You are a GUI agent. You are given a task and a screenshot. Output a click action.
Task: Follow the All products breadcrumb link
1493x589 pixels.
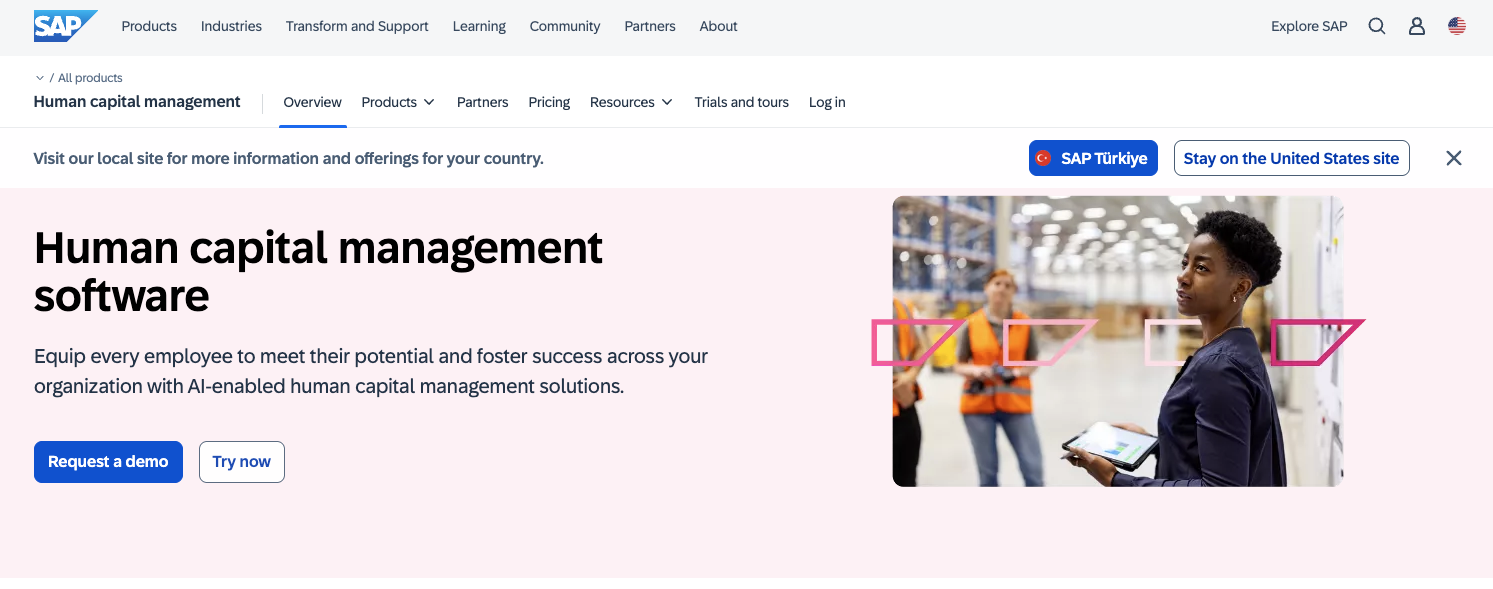pyautogui.click(x=90, y=78)
